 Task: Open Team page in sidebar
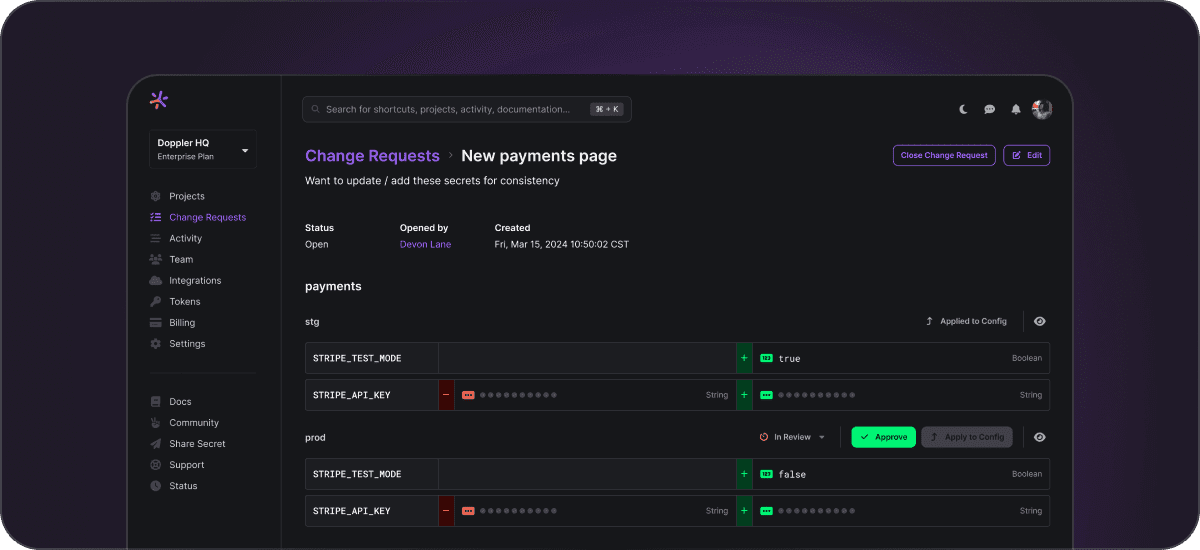point(171,259)
